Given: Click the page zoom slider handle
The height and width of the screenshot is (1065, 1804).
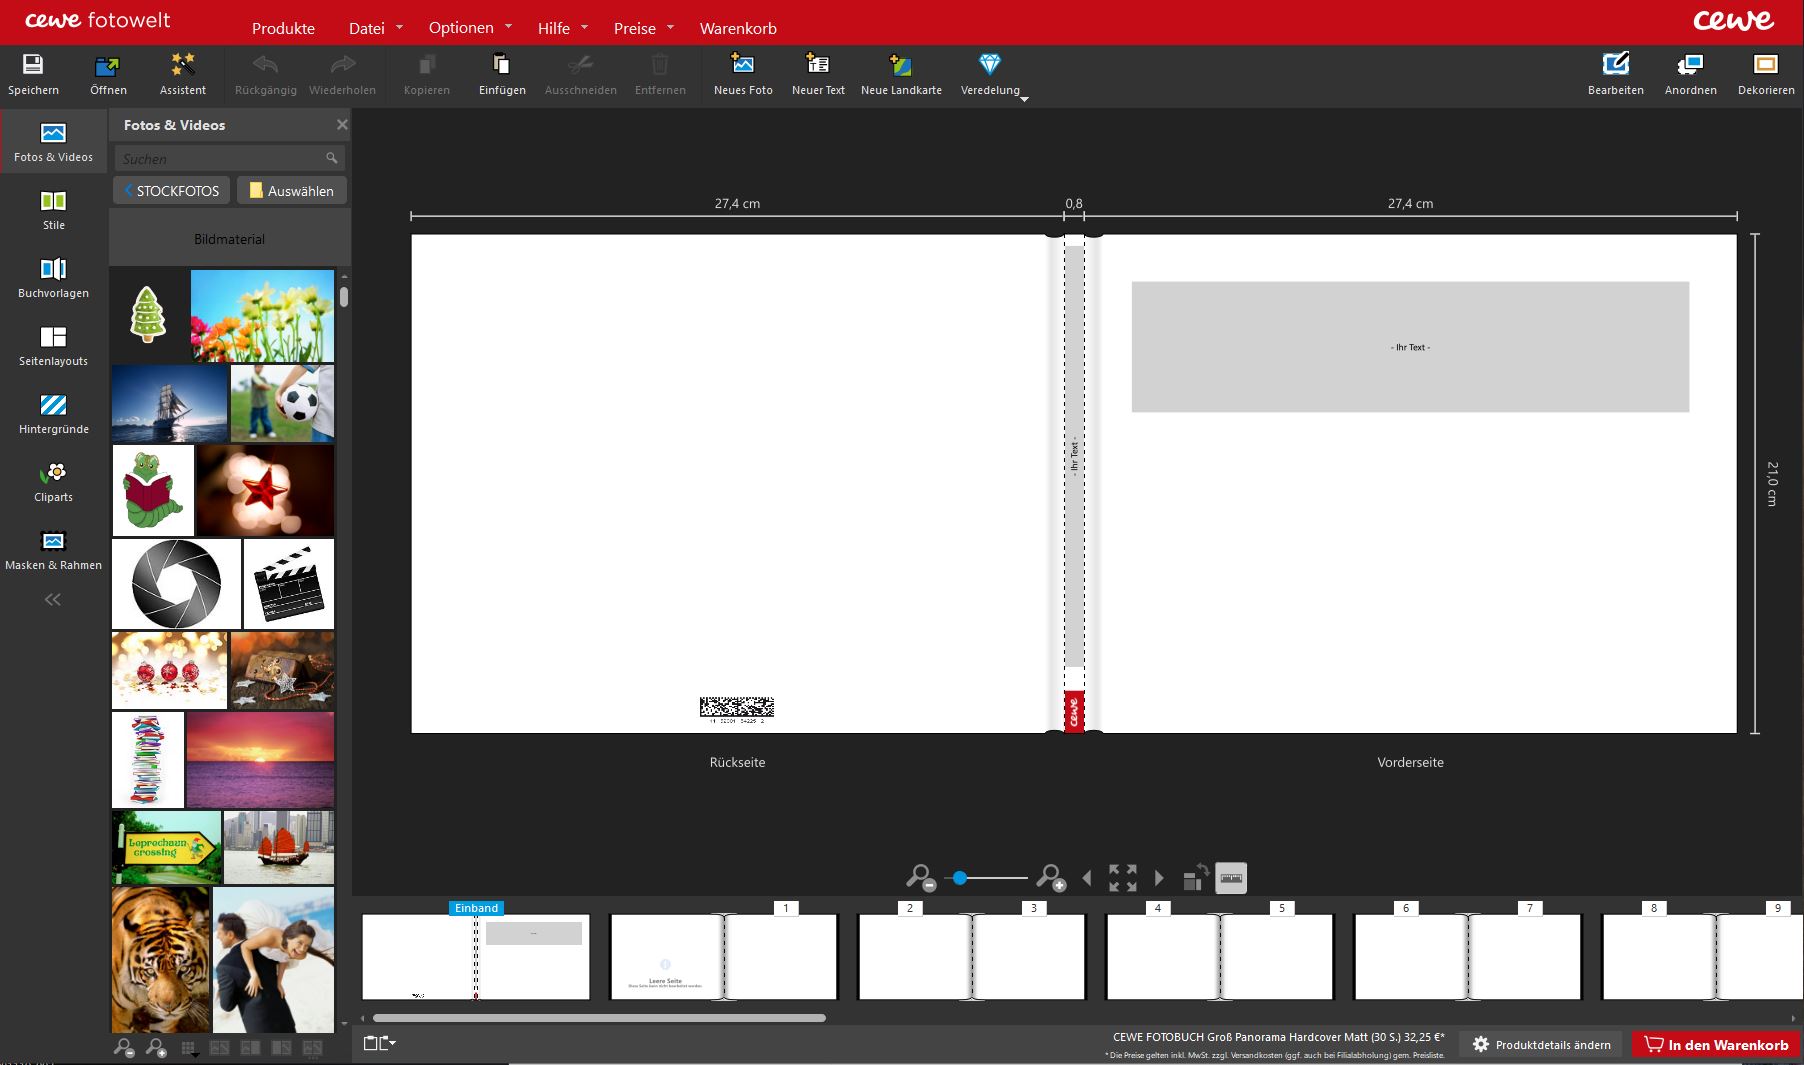Looking at the screenshot, I should [x=960, y=878].
